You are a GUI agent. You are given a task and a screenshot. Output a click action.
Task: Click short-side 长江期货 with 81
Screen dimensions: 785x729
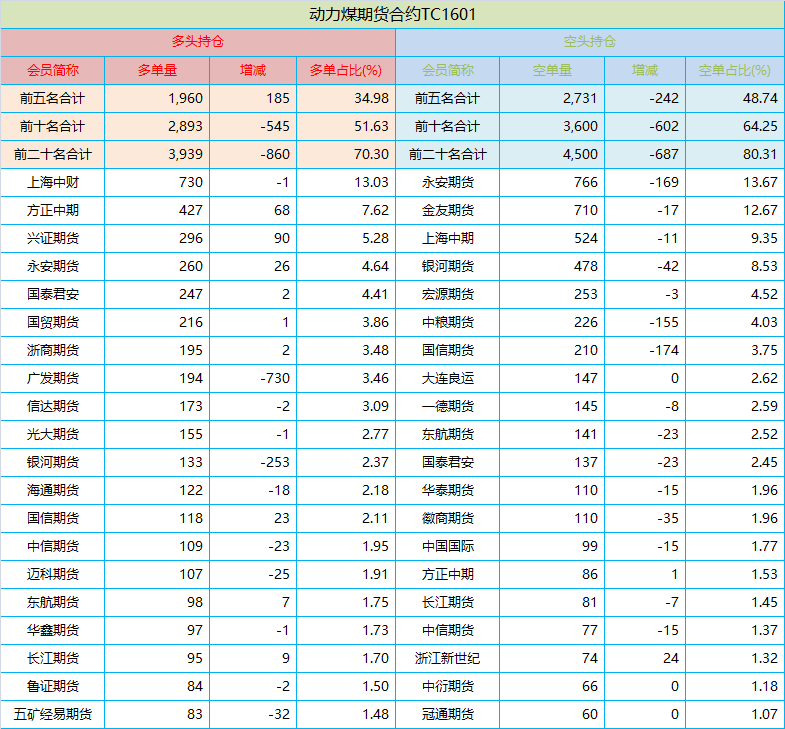coord(448,602)
